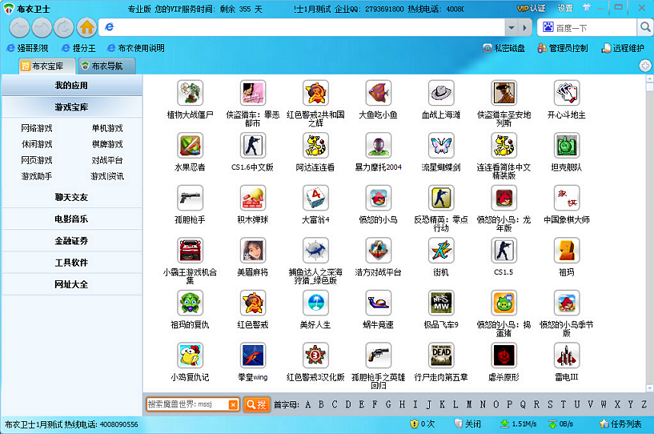Expand 网址大全 category
The image size is (654, 434).
click(x=72, y=284)
